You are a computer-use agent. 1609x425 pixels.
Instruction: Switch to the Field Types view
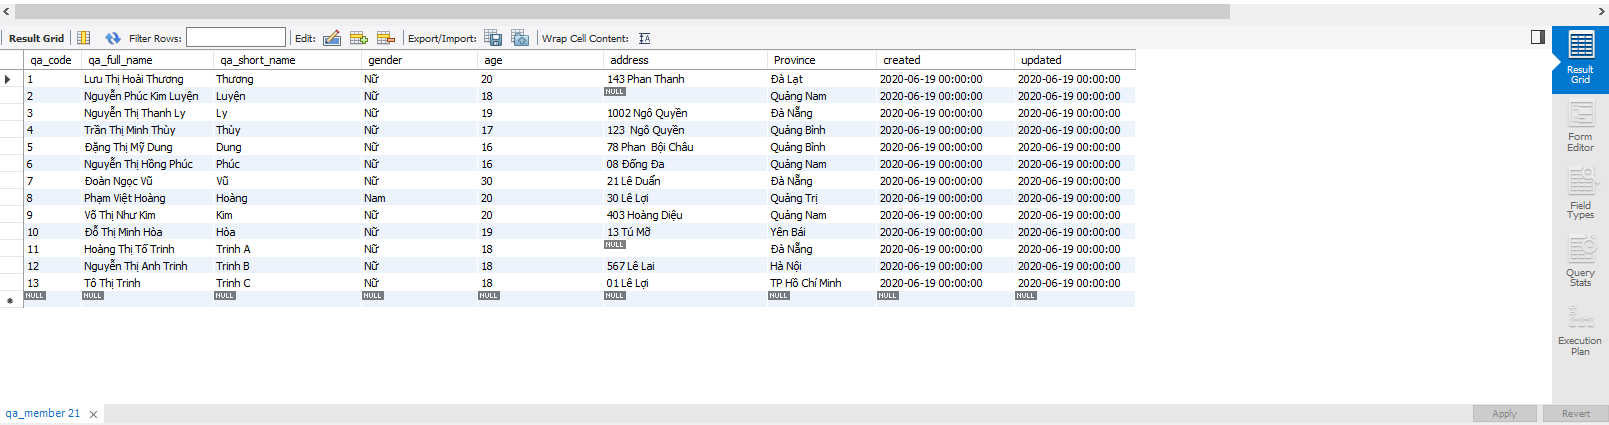click(x=1580, y=195)
